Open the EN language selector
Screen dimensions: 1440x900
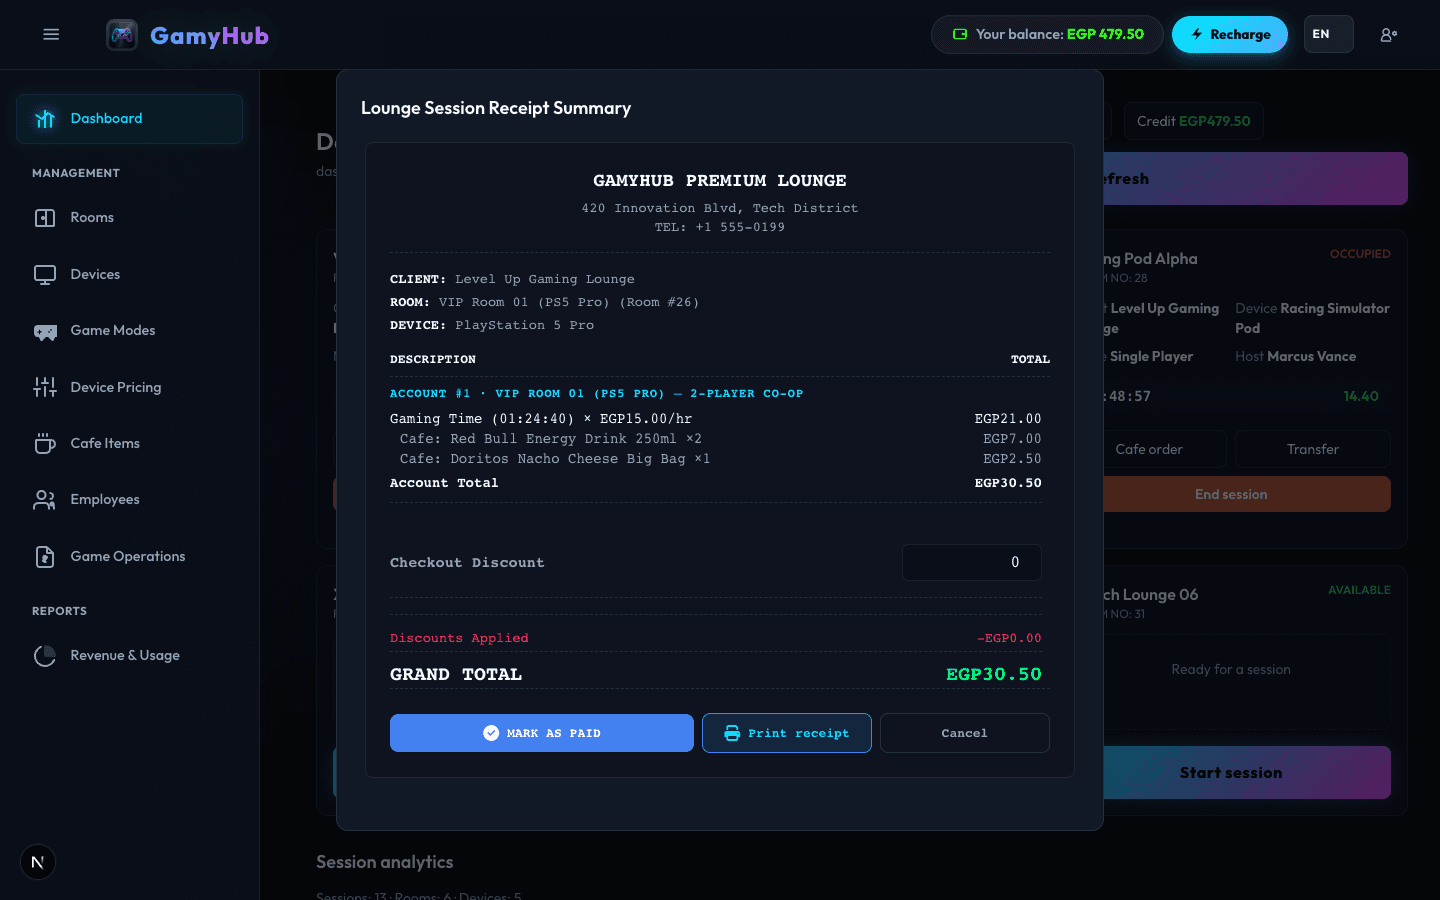click(1328, 34)
